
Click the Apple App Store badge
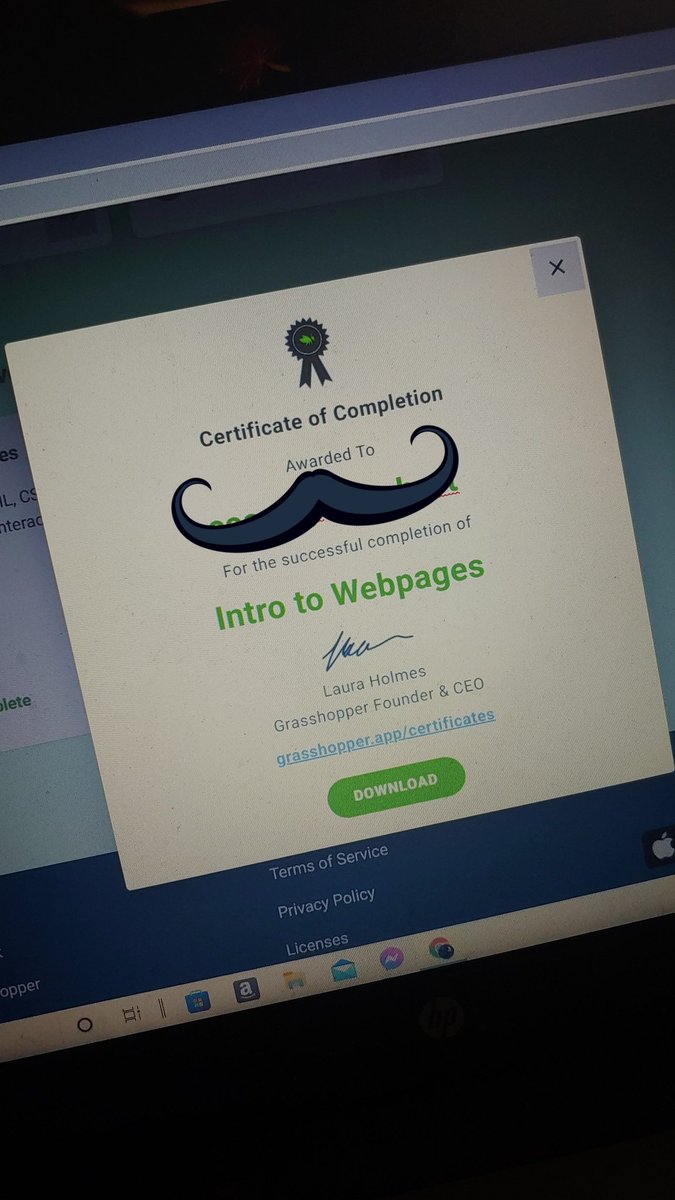click(658, 846)
